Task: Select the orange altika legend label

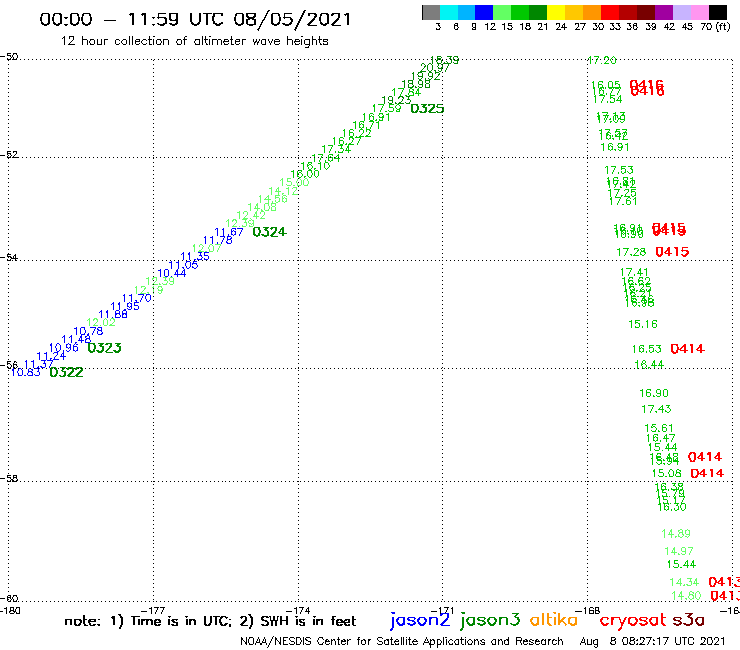Action: tap(554, 619)
